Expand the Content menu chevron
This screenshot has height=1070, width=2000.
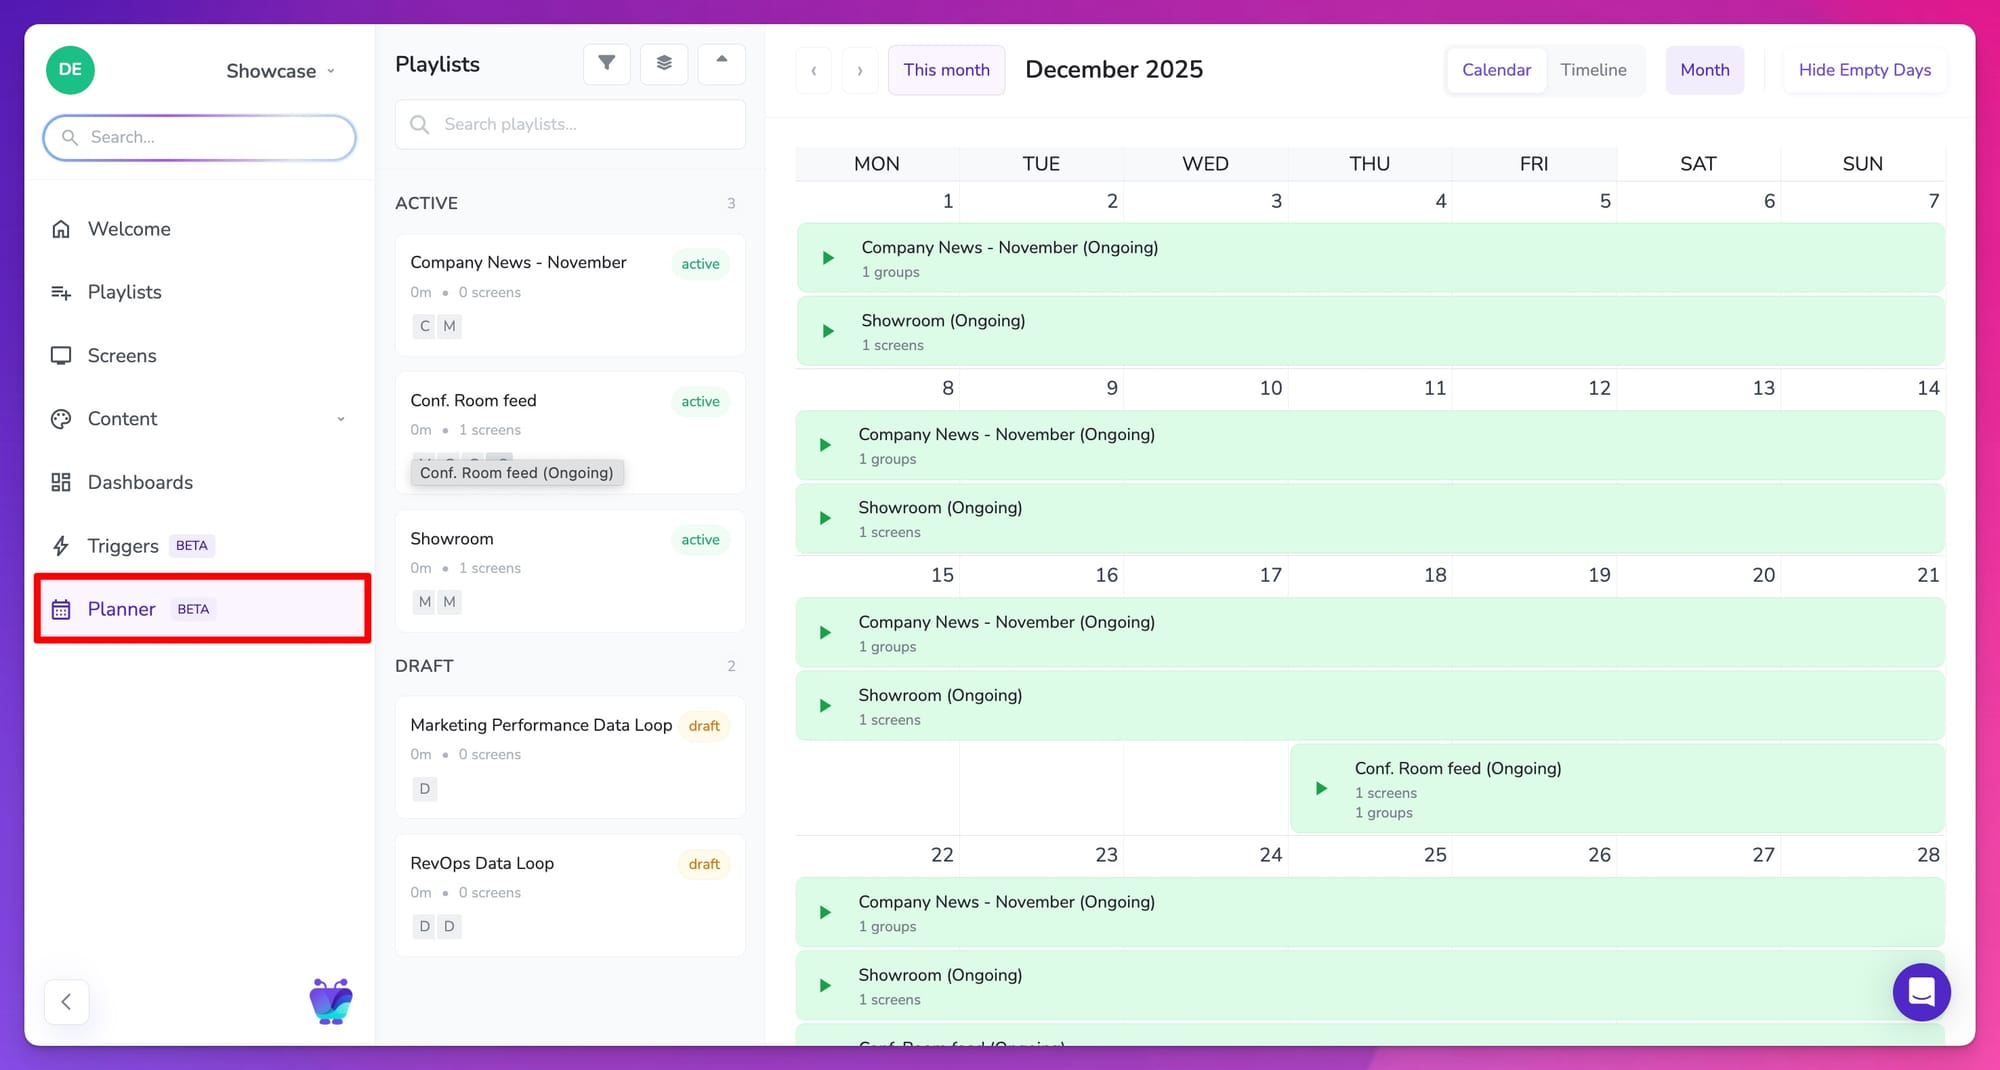pyautogui.click(x=341, y=419)
